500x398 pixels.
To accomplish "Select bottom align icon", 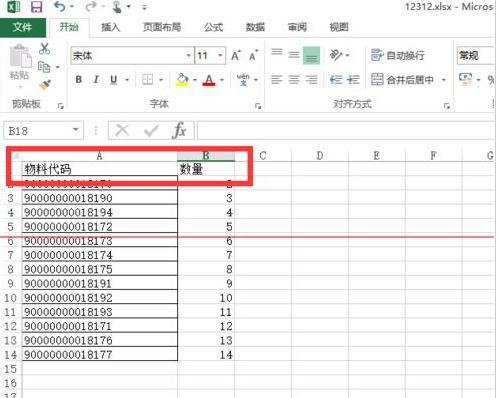I will [311, 55].
